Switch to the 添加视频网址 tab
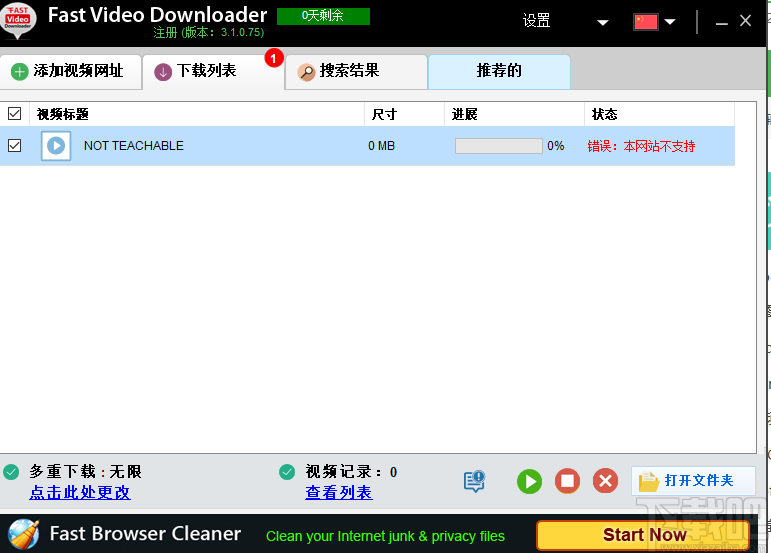Screen dimensions: 771x553 [x=71, y=72]
